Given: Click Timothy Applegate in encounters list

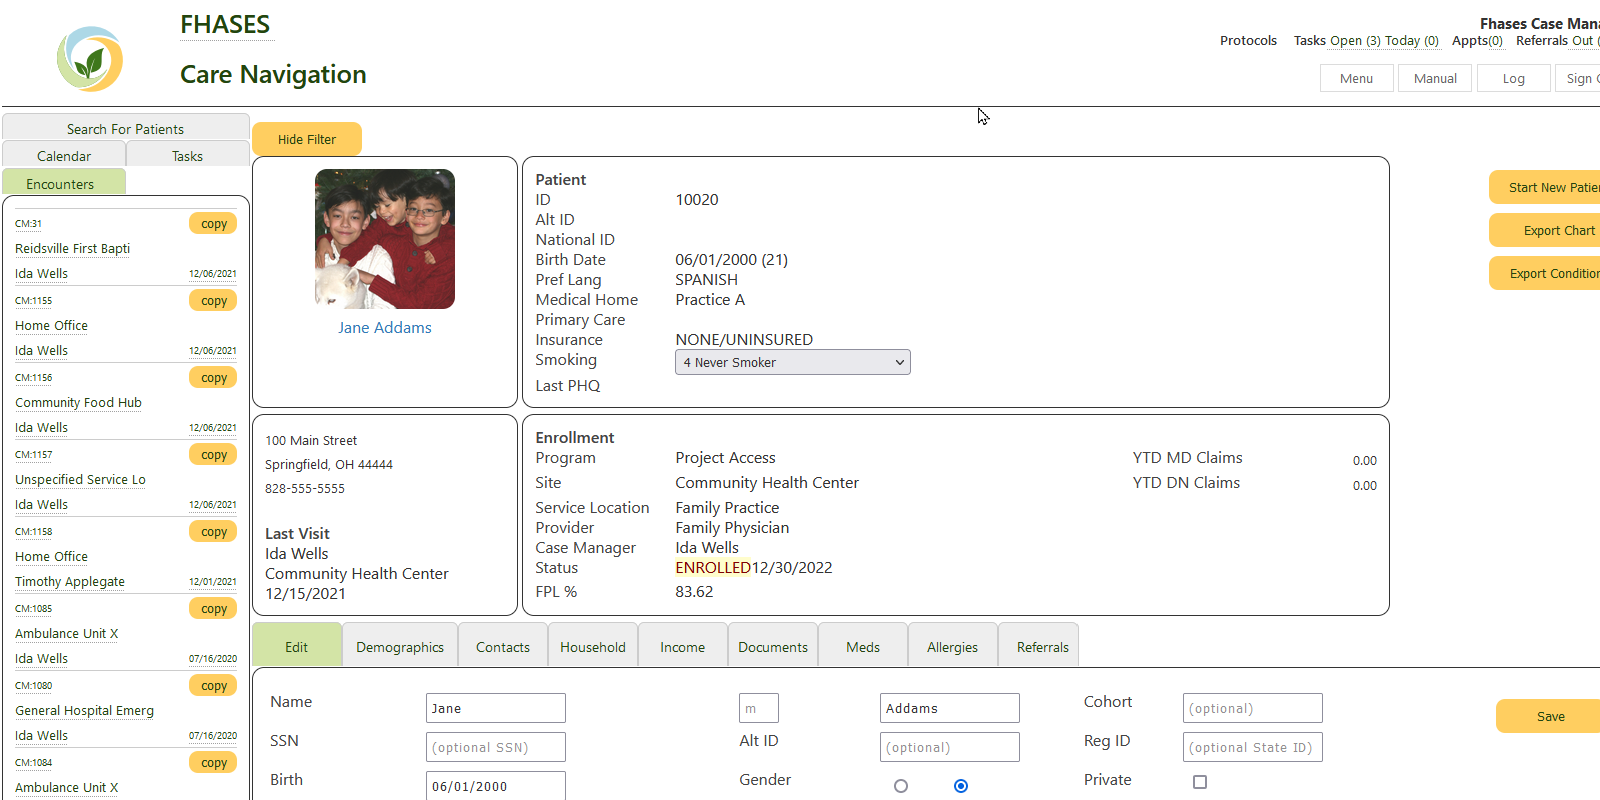Looking at the screenshot, I should [70, 581].
